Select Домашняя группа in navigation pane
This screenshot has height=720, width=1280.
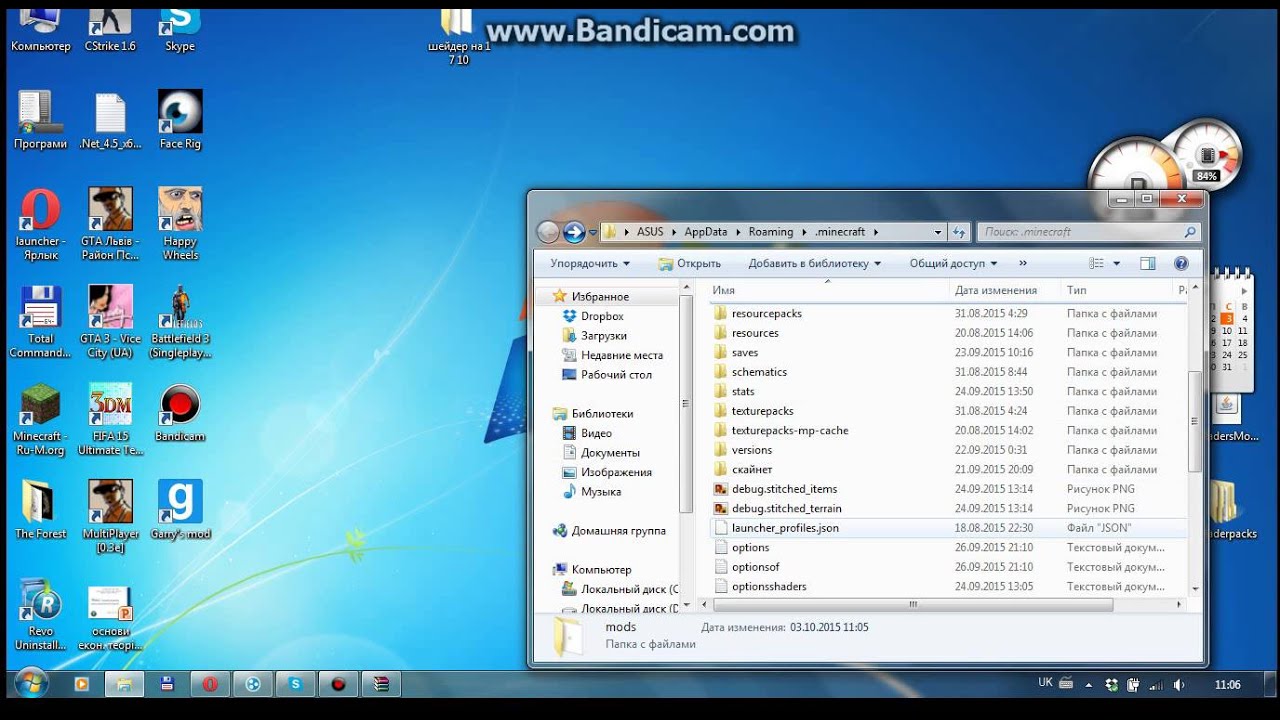point(618,531)
